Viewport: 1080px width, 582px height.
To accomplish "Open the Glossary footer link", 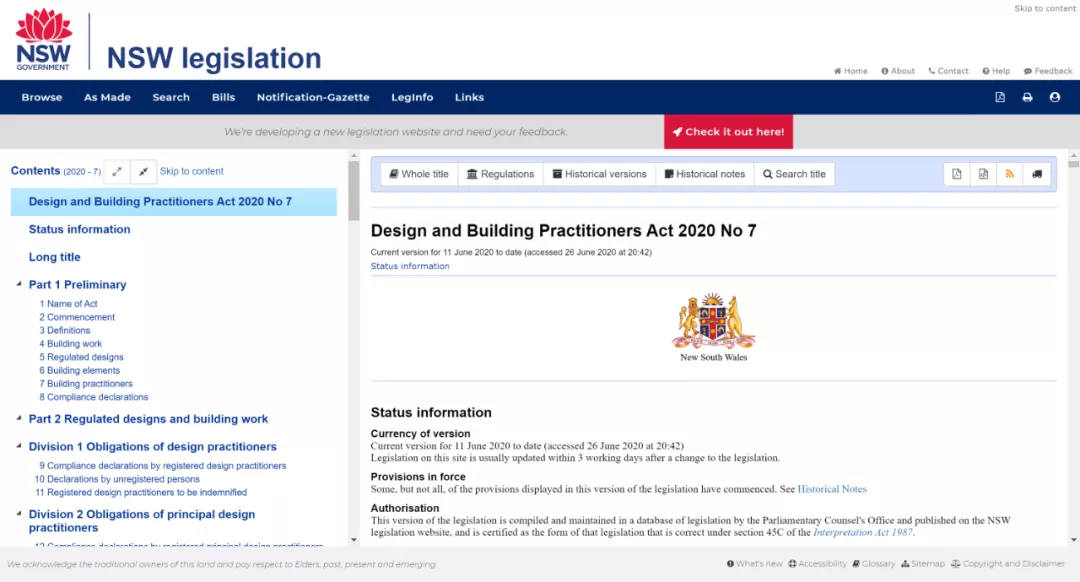I will point(874,563).
